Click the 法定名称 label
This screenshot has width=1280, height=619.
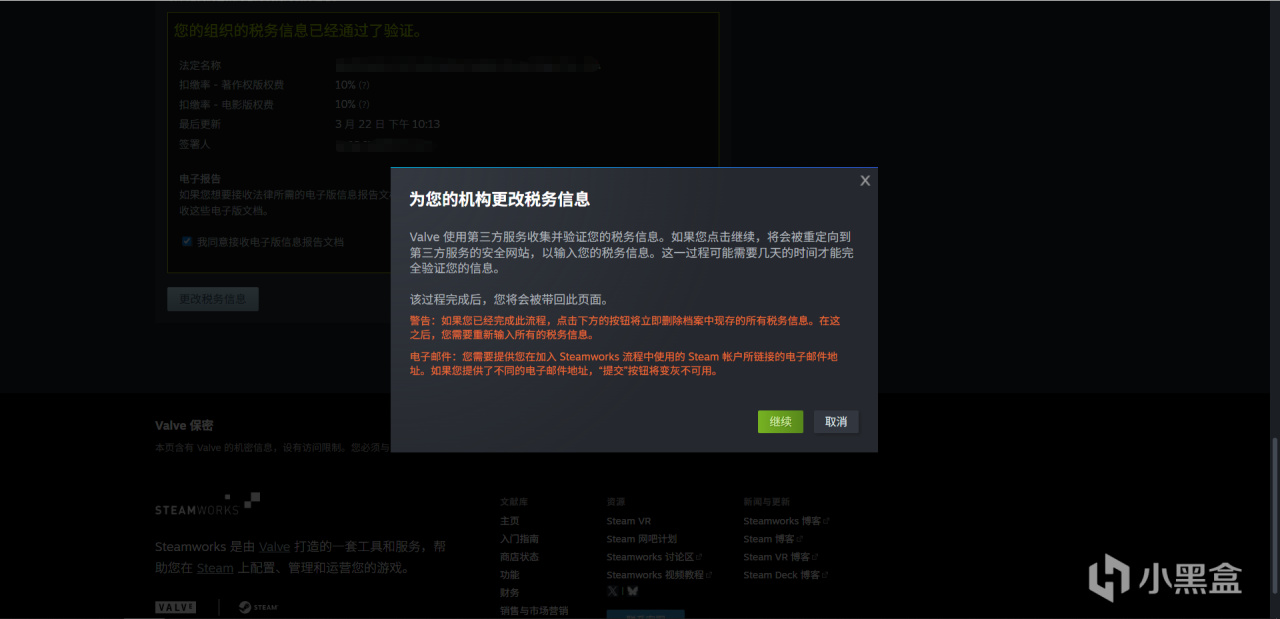(200, 66)
